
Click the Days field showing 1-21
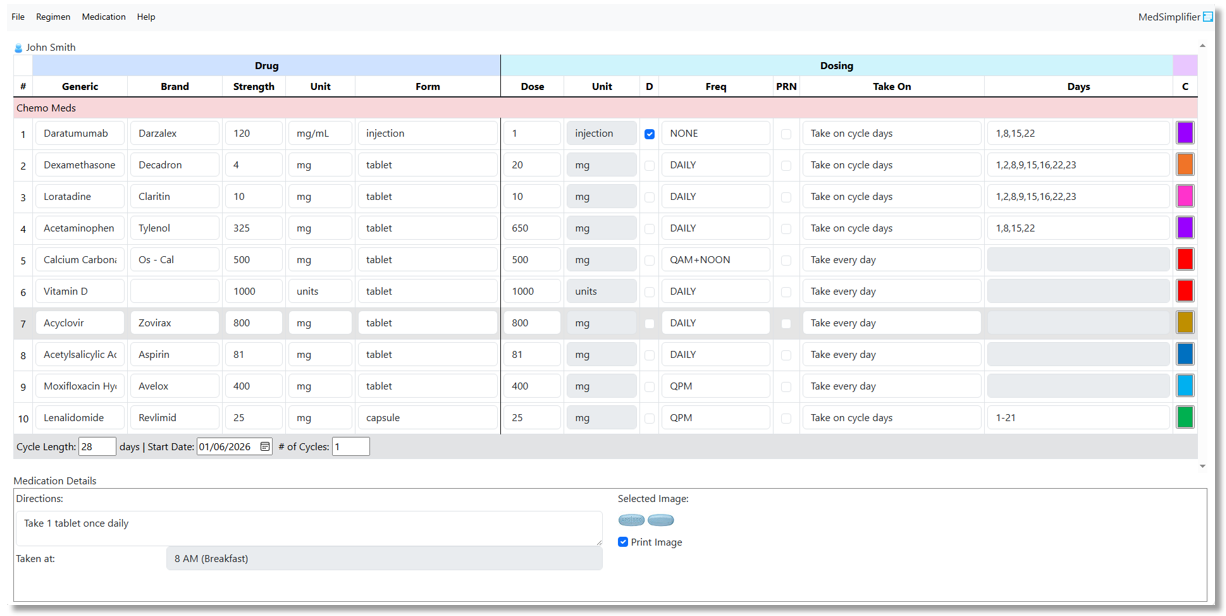[1078, 418]
